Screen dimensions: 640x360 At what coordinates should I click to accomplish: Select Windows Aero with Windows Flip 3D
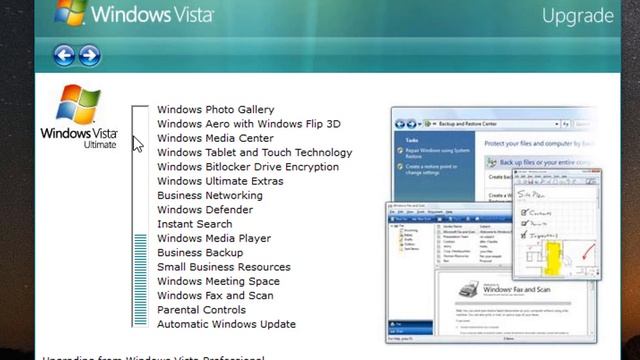click(249, 124)
